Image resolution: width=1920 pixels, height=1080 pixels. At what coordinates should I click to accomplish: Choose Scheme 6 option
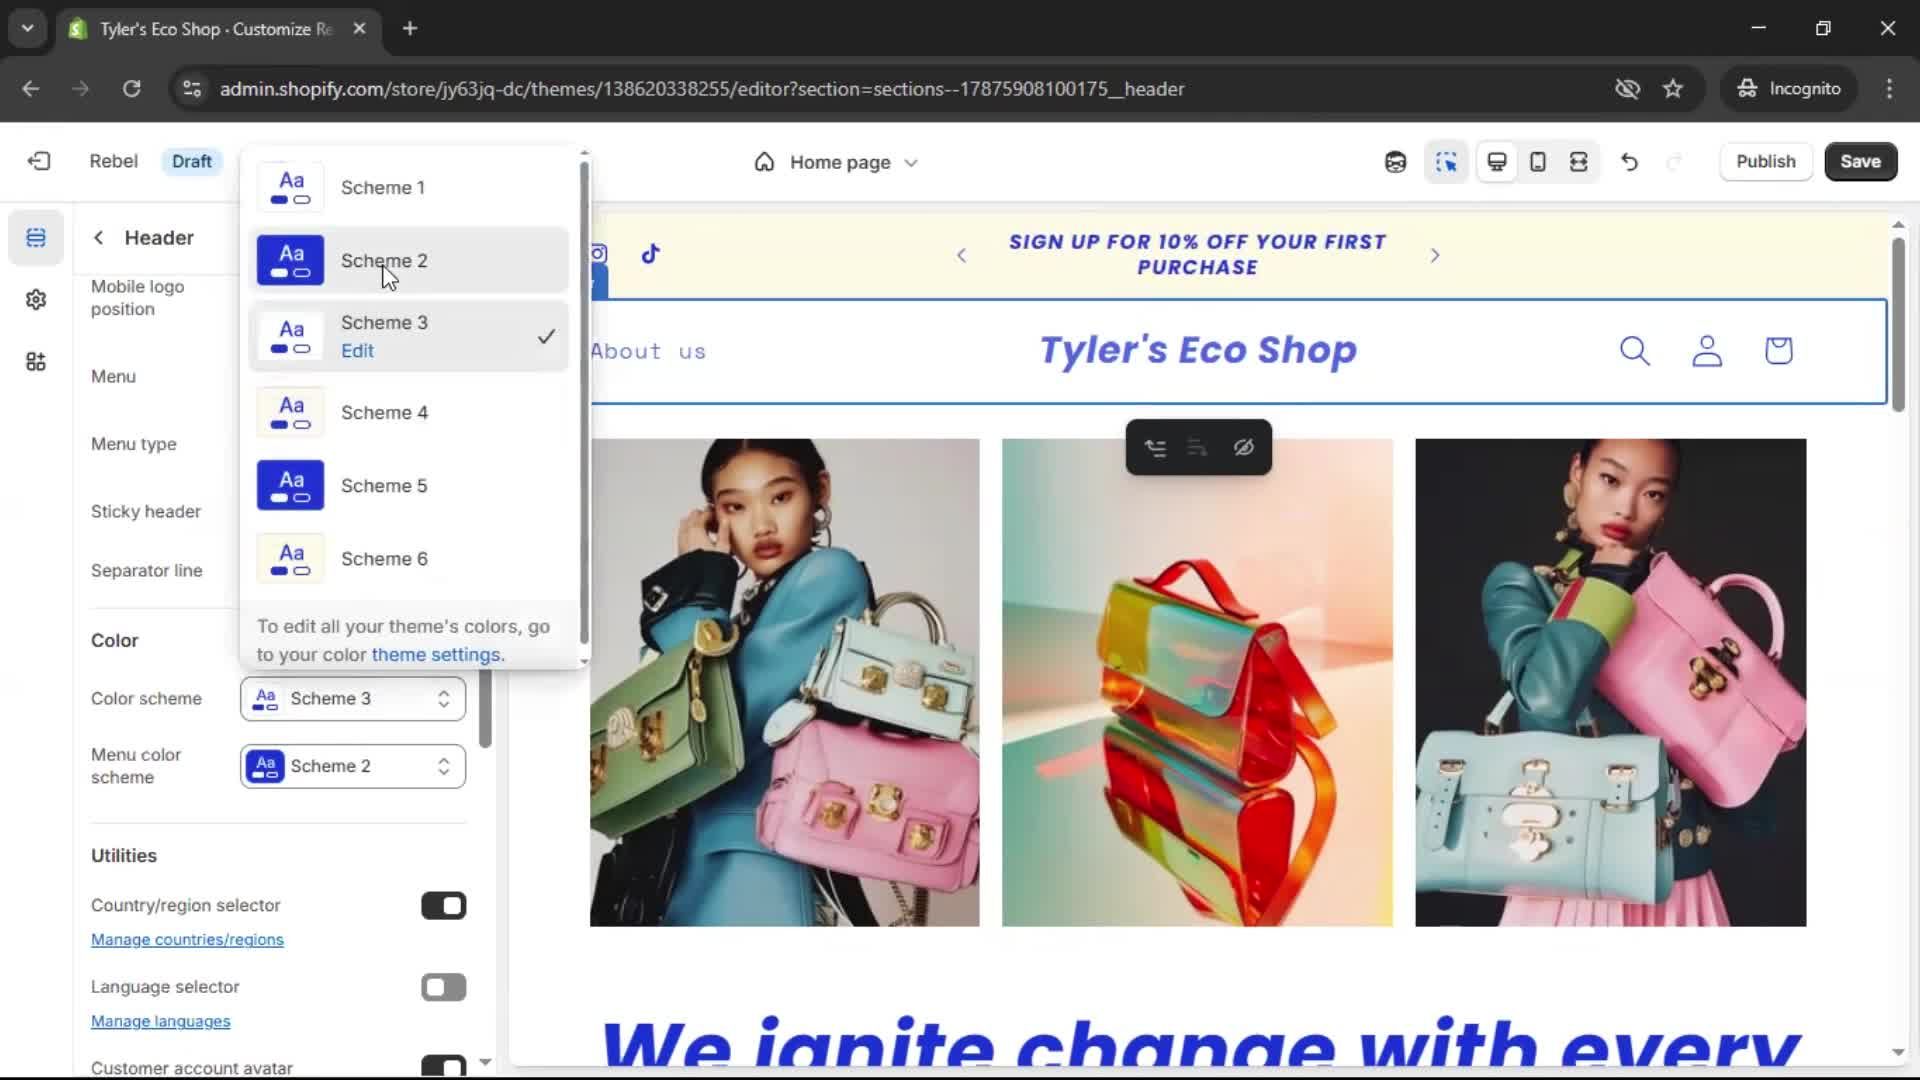point(384,558)
